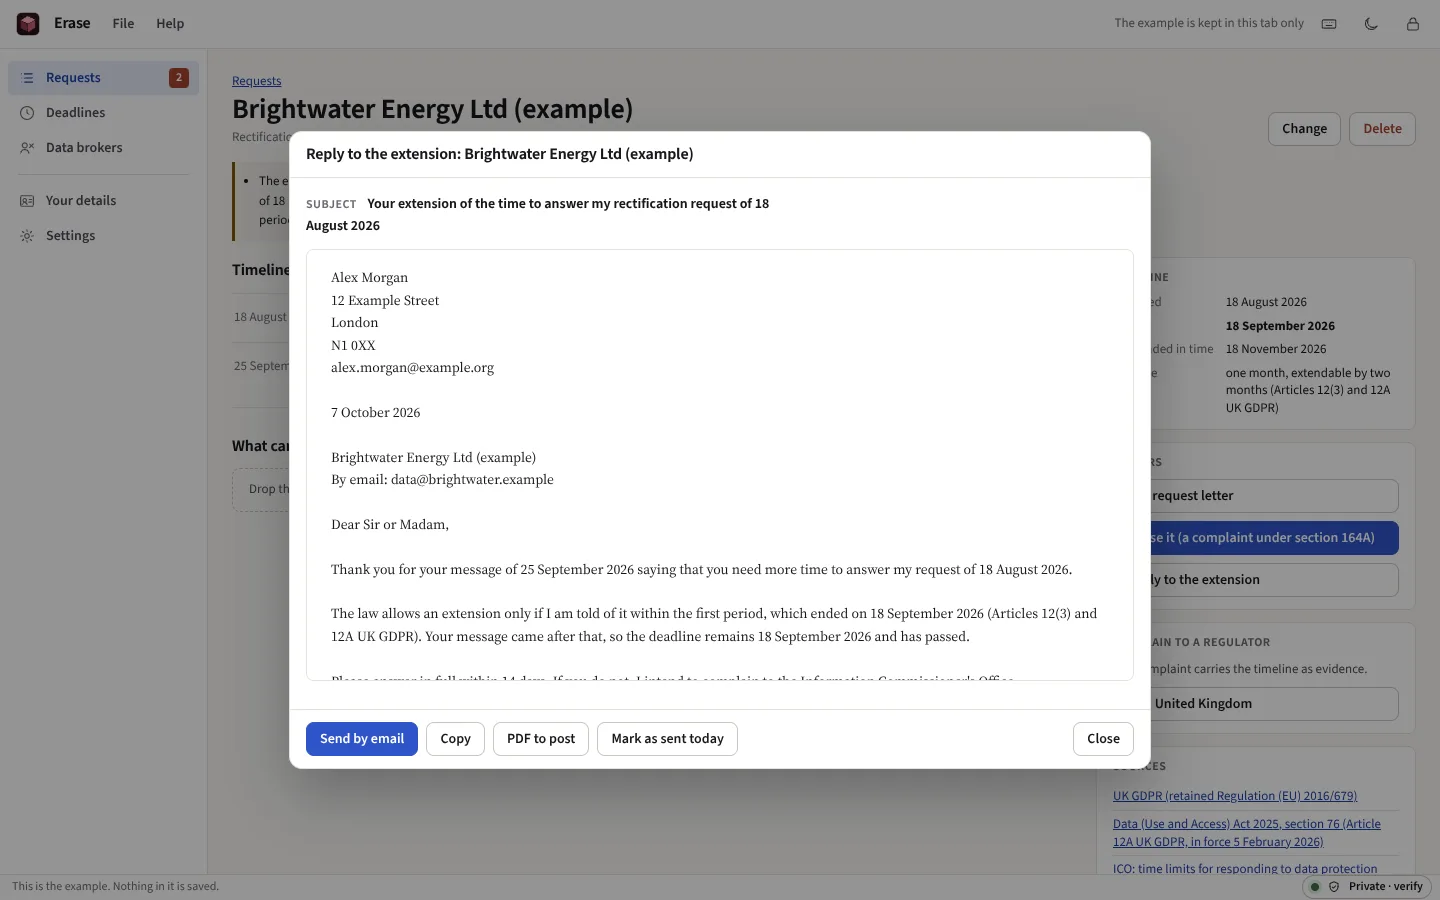Send the reply by email
This screenshot has width=1440, height=900.
[x=362, y=739]
